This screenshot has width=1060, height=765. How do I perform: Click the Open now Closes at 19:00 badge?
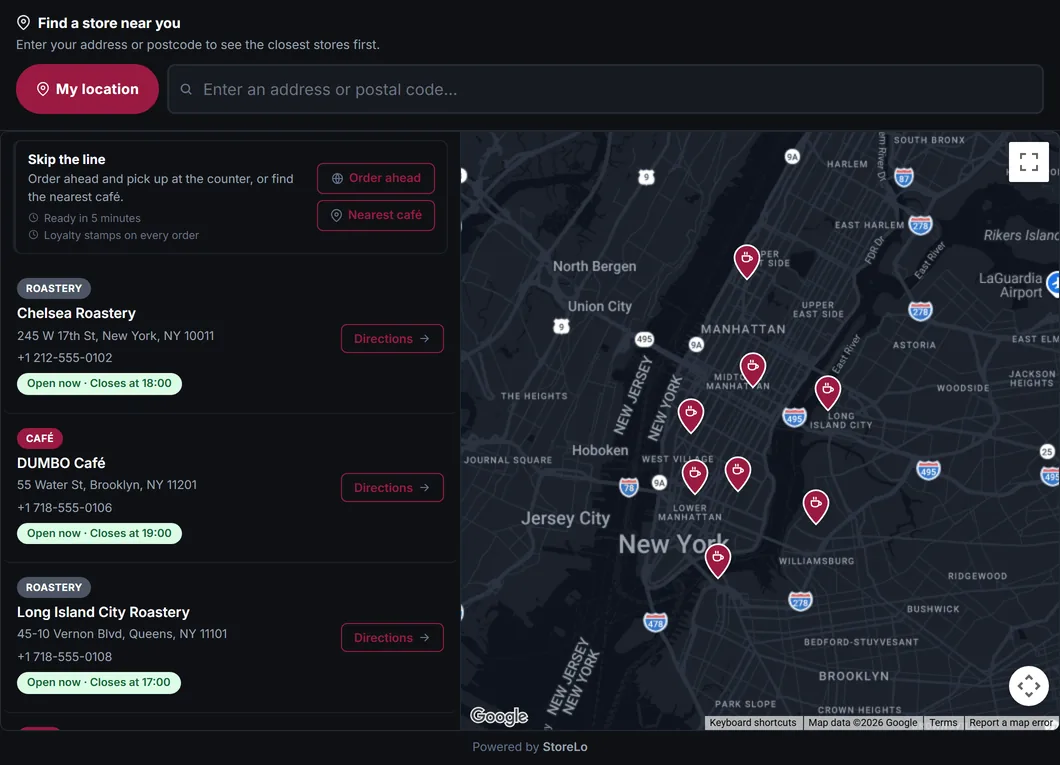(99, 533)
